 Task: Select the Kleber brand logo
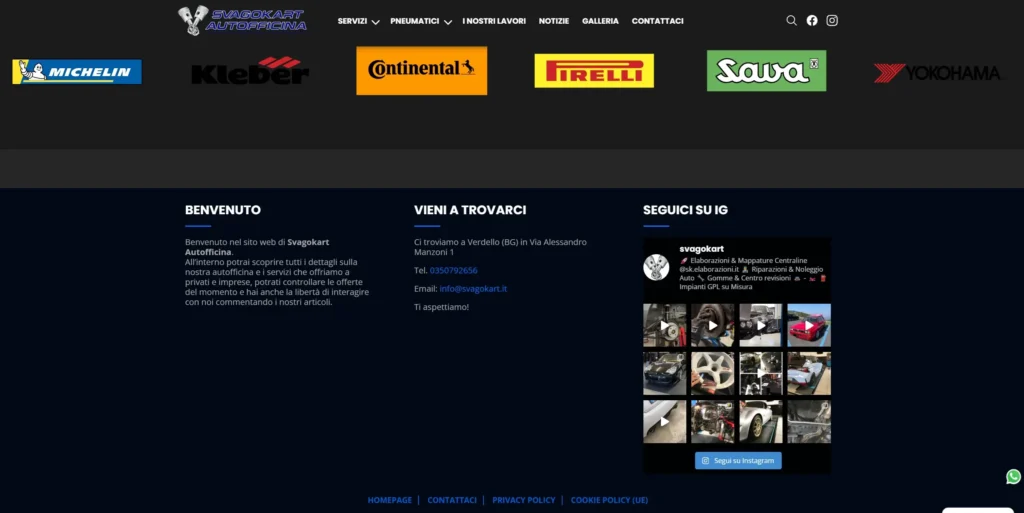250,70
